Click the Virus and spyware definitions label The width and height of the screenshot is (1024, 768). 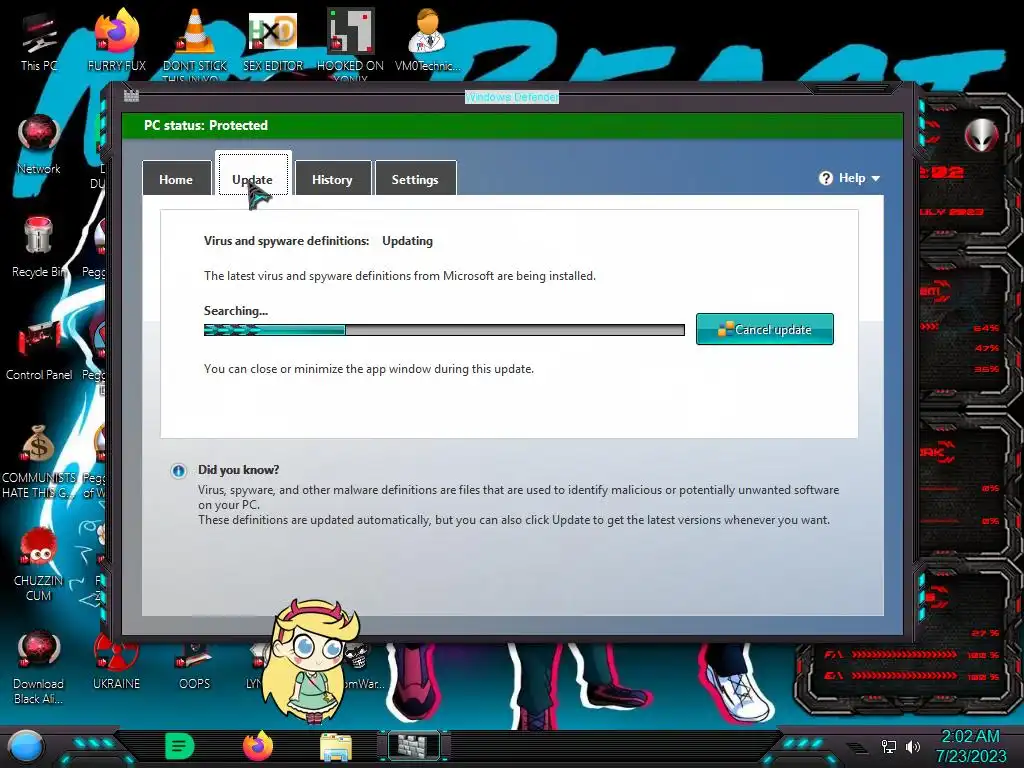tap(287, 241)
